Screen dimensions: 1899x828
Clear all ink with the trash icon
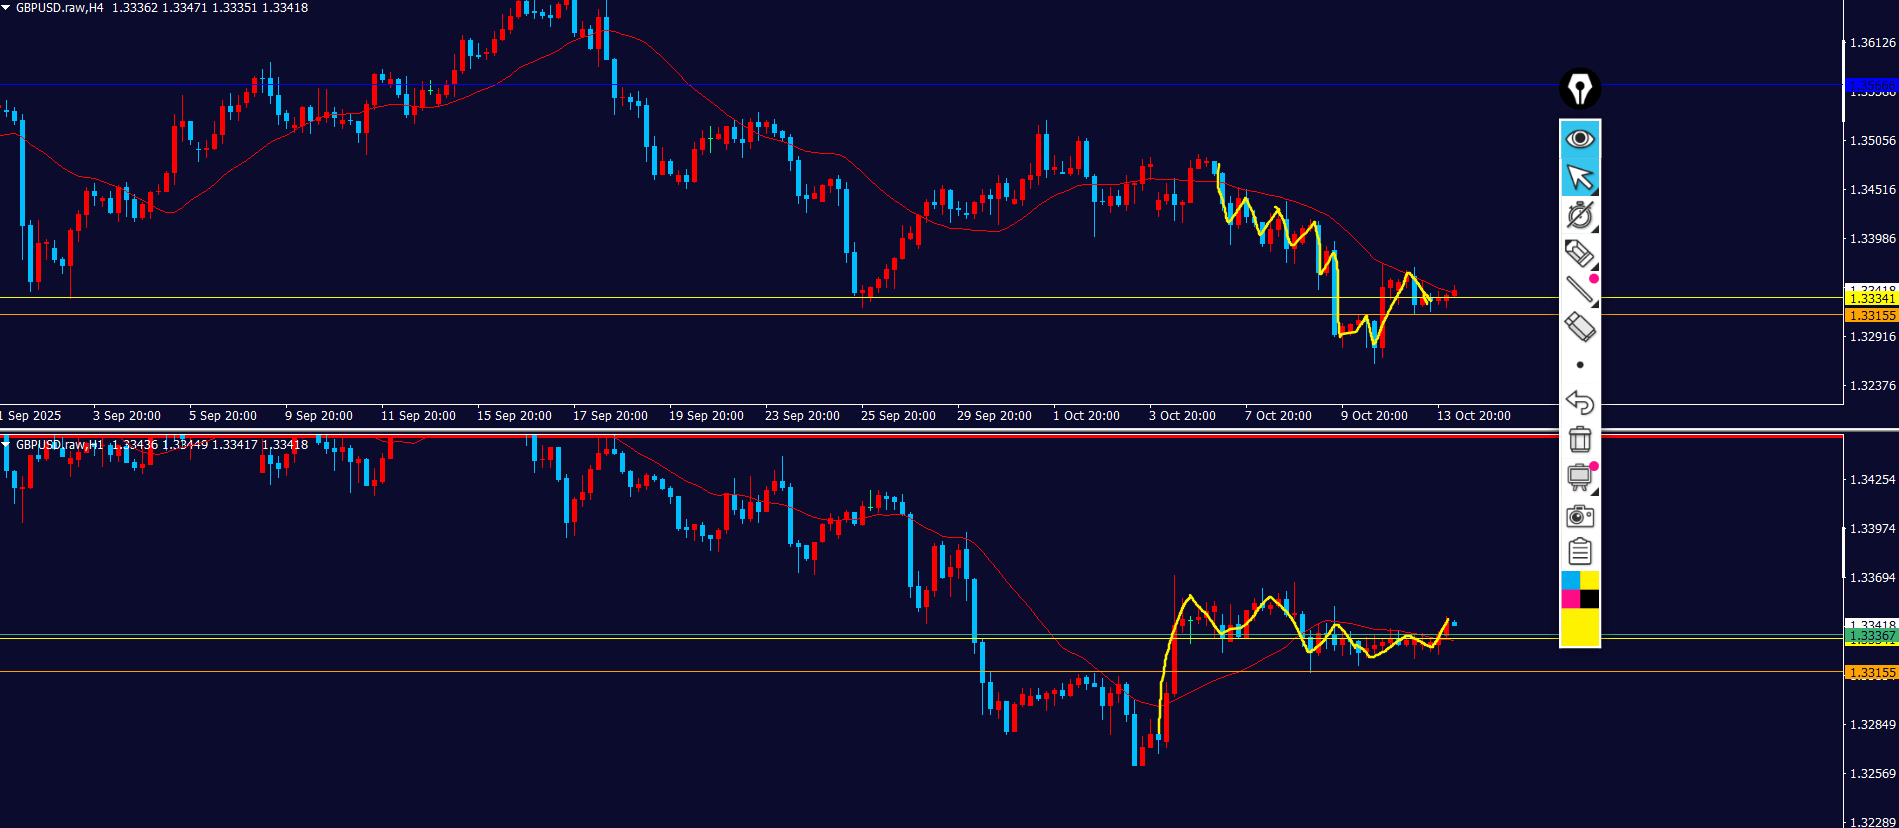[1579, 439]
